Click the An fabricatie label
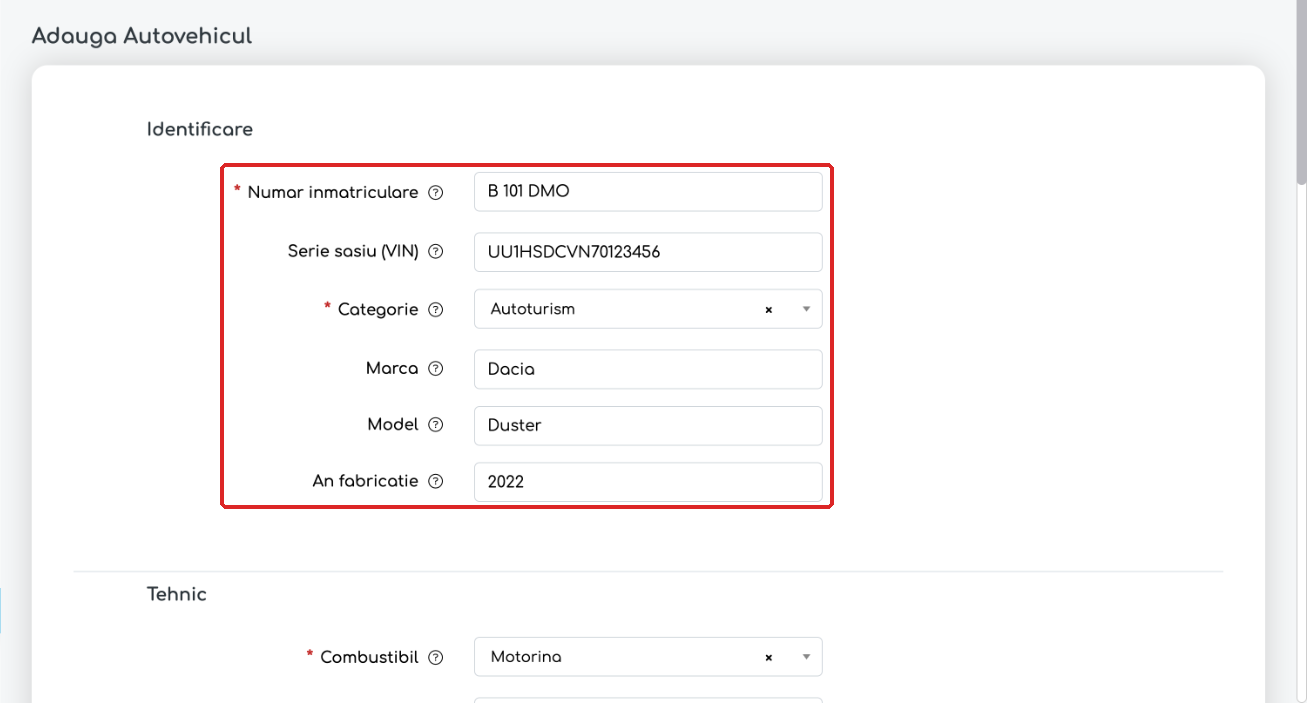 [365, 481]
